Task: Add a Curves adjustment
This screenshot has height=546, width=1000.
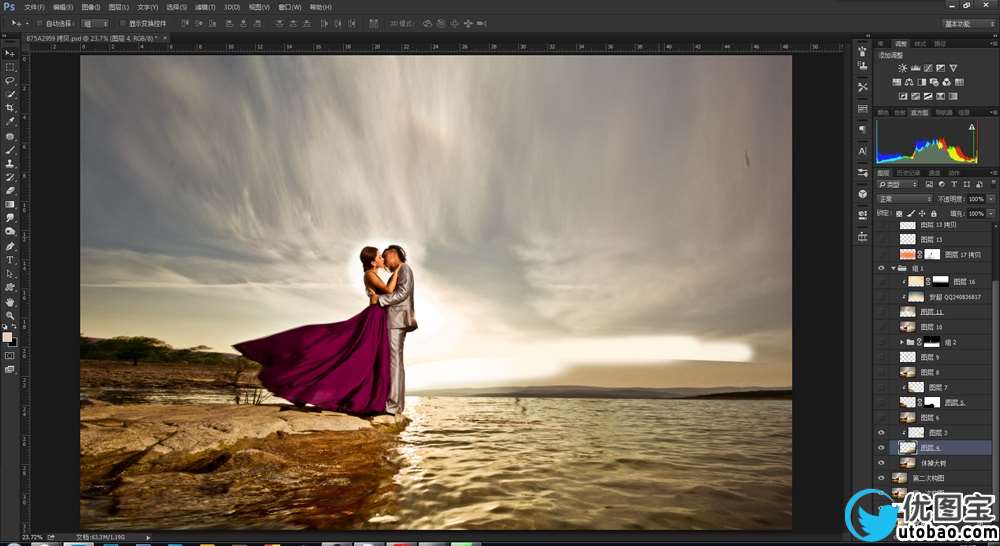Action: pos(928,68)
